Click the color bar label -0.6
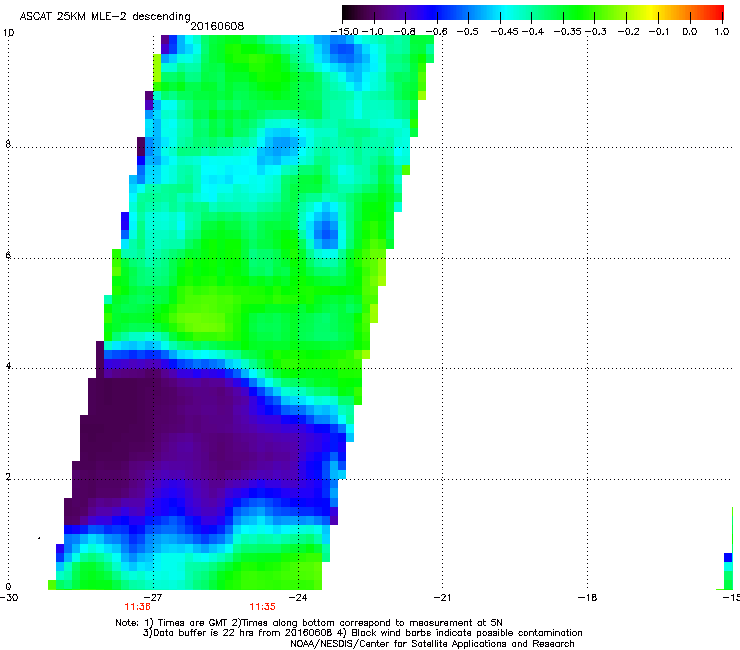The height and width of the screenshot is (650, 740). click(436, 32)
